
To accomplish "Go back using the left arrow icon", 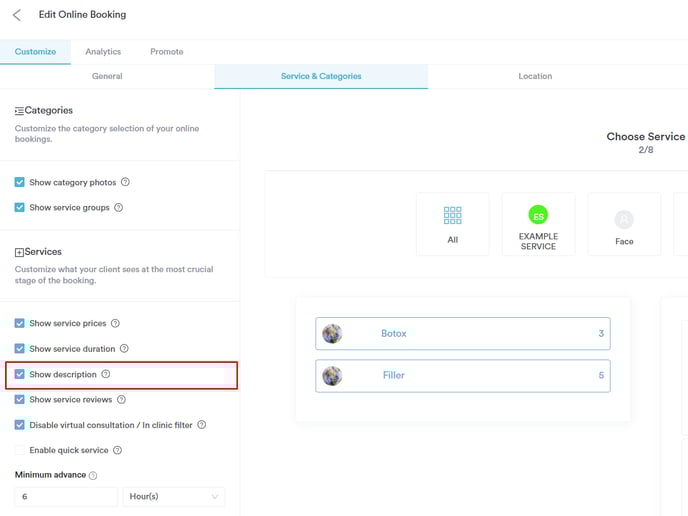I will pyautogui.click(x=17, y=15).
